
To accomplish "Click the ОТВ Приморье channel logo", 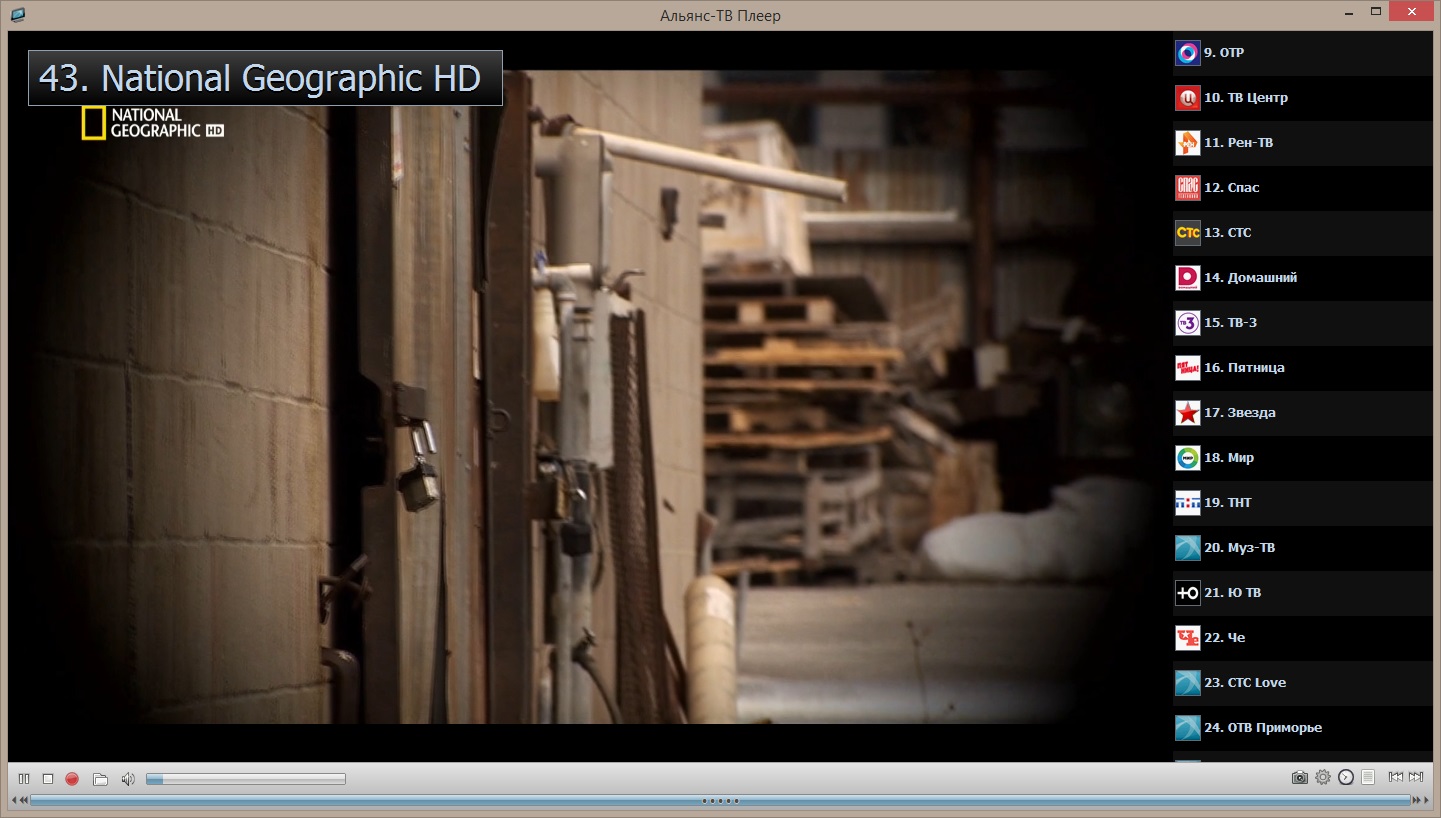I will pyautogui.click(x=1187, y=728).
